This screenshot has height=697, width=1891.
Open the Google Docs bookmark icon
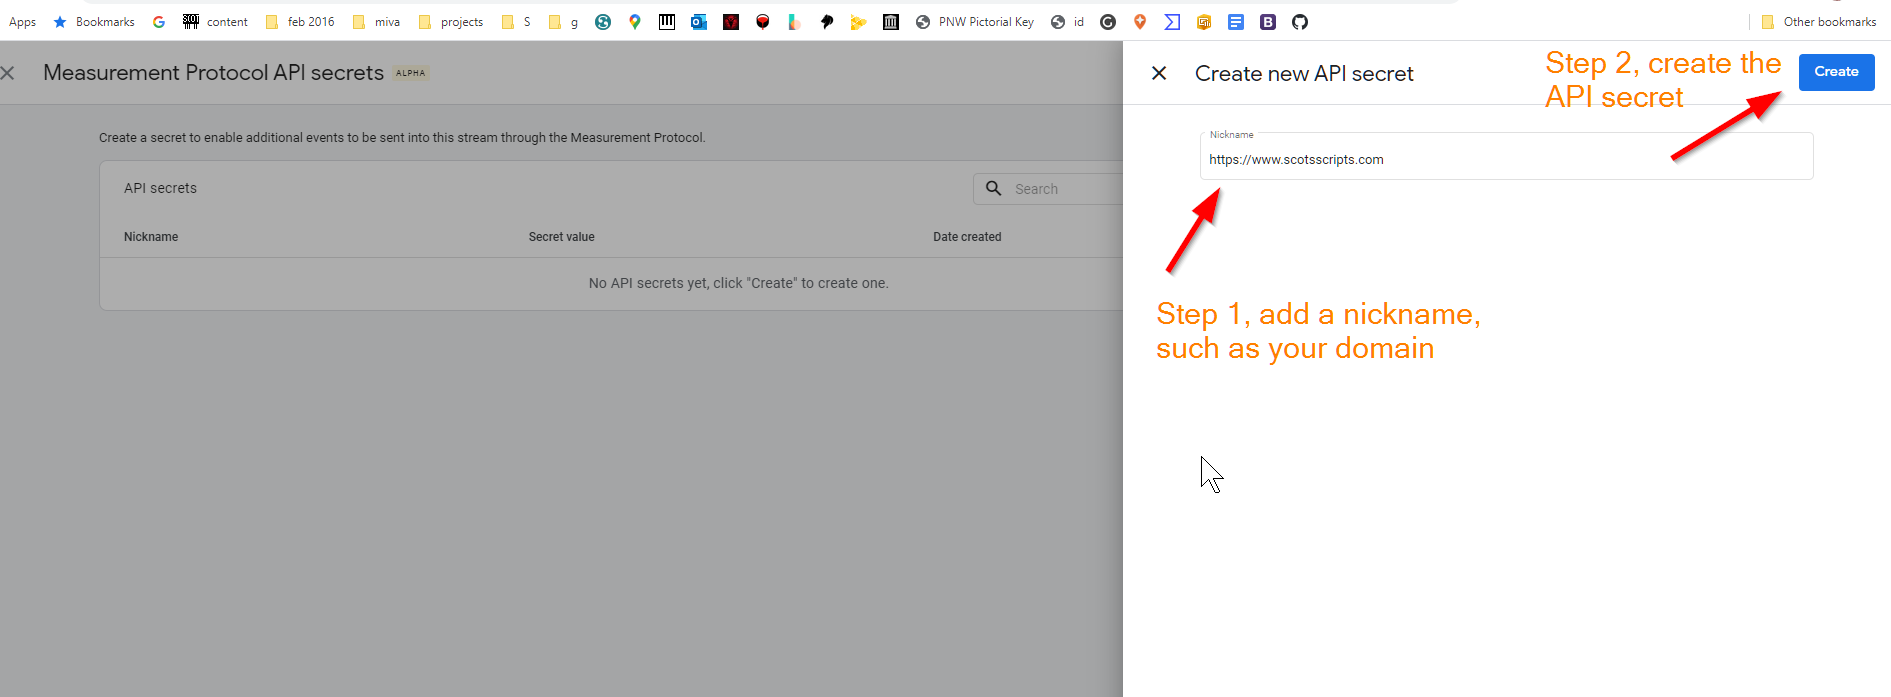[x=1236, y=22]
